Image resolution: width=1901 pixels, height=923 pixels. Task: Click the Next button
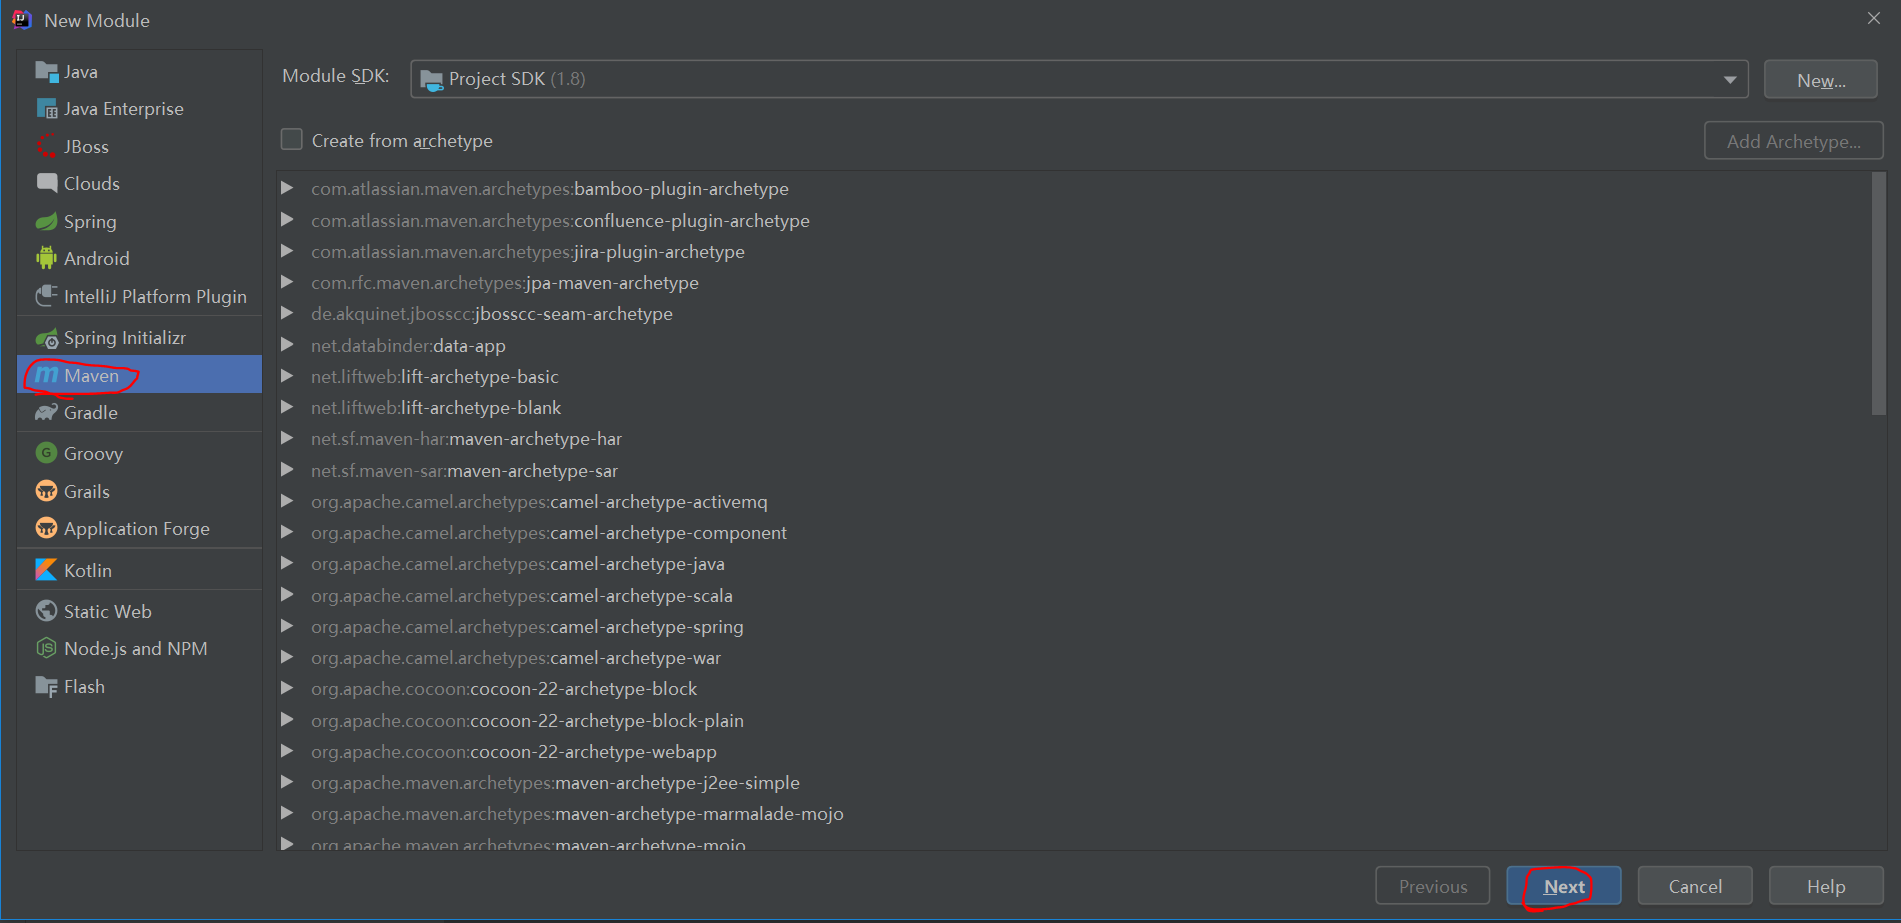(1564, 886)
